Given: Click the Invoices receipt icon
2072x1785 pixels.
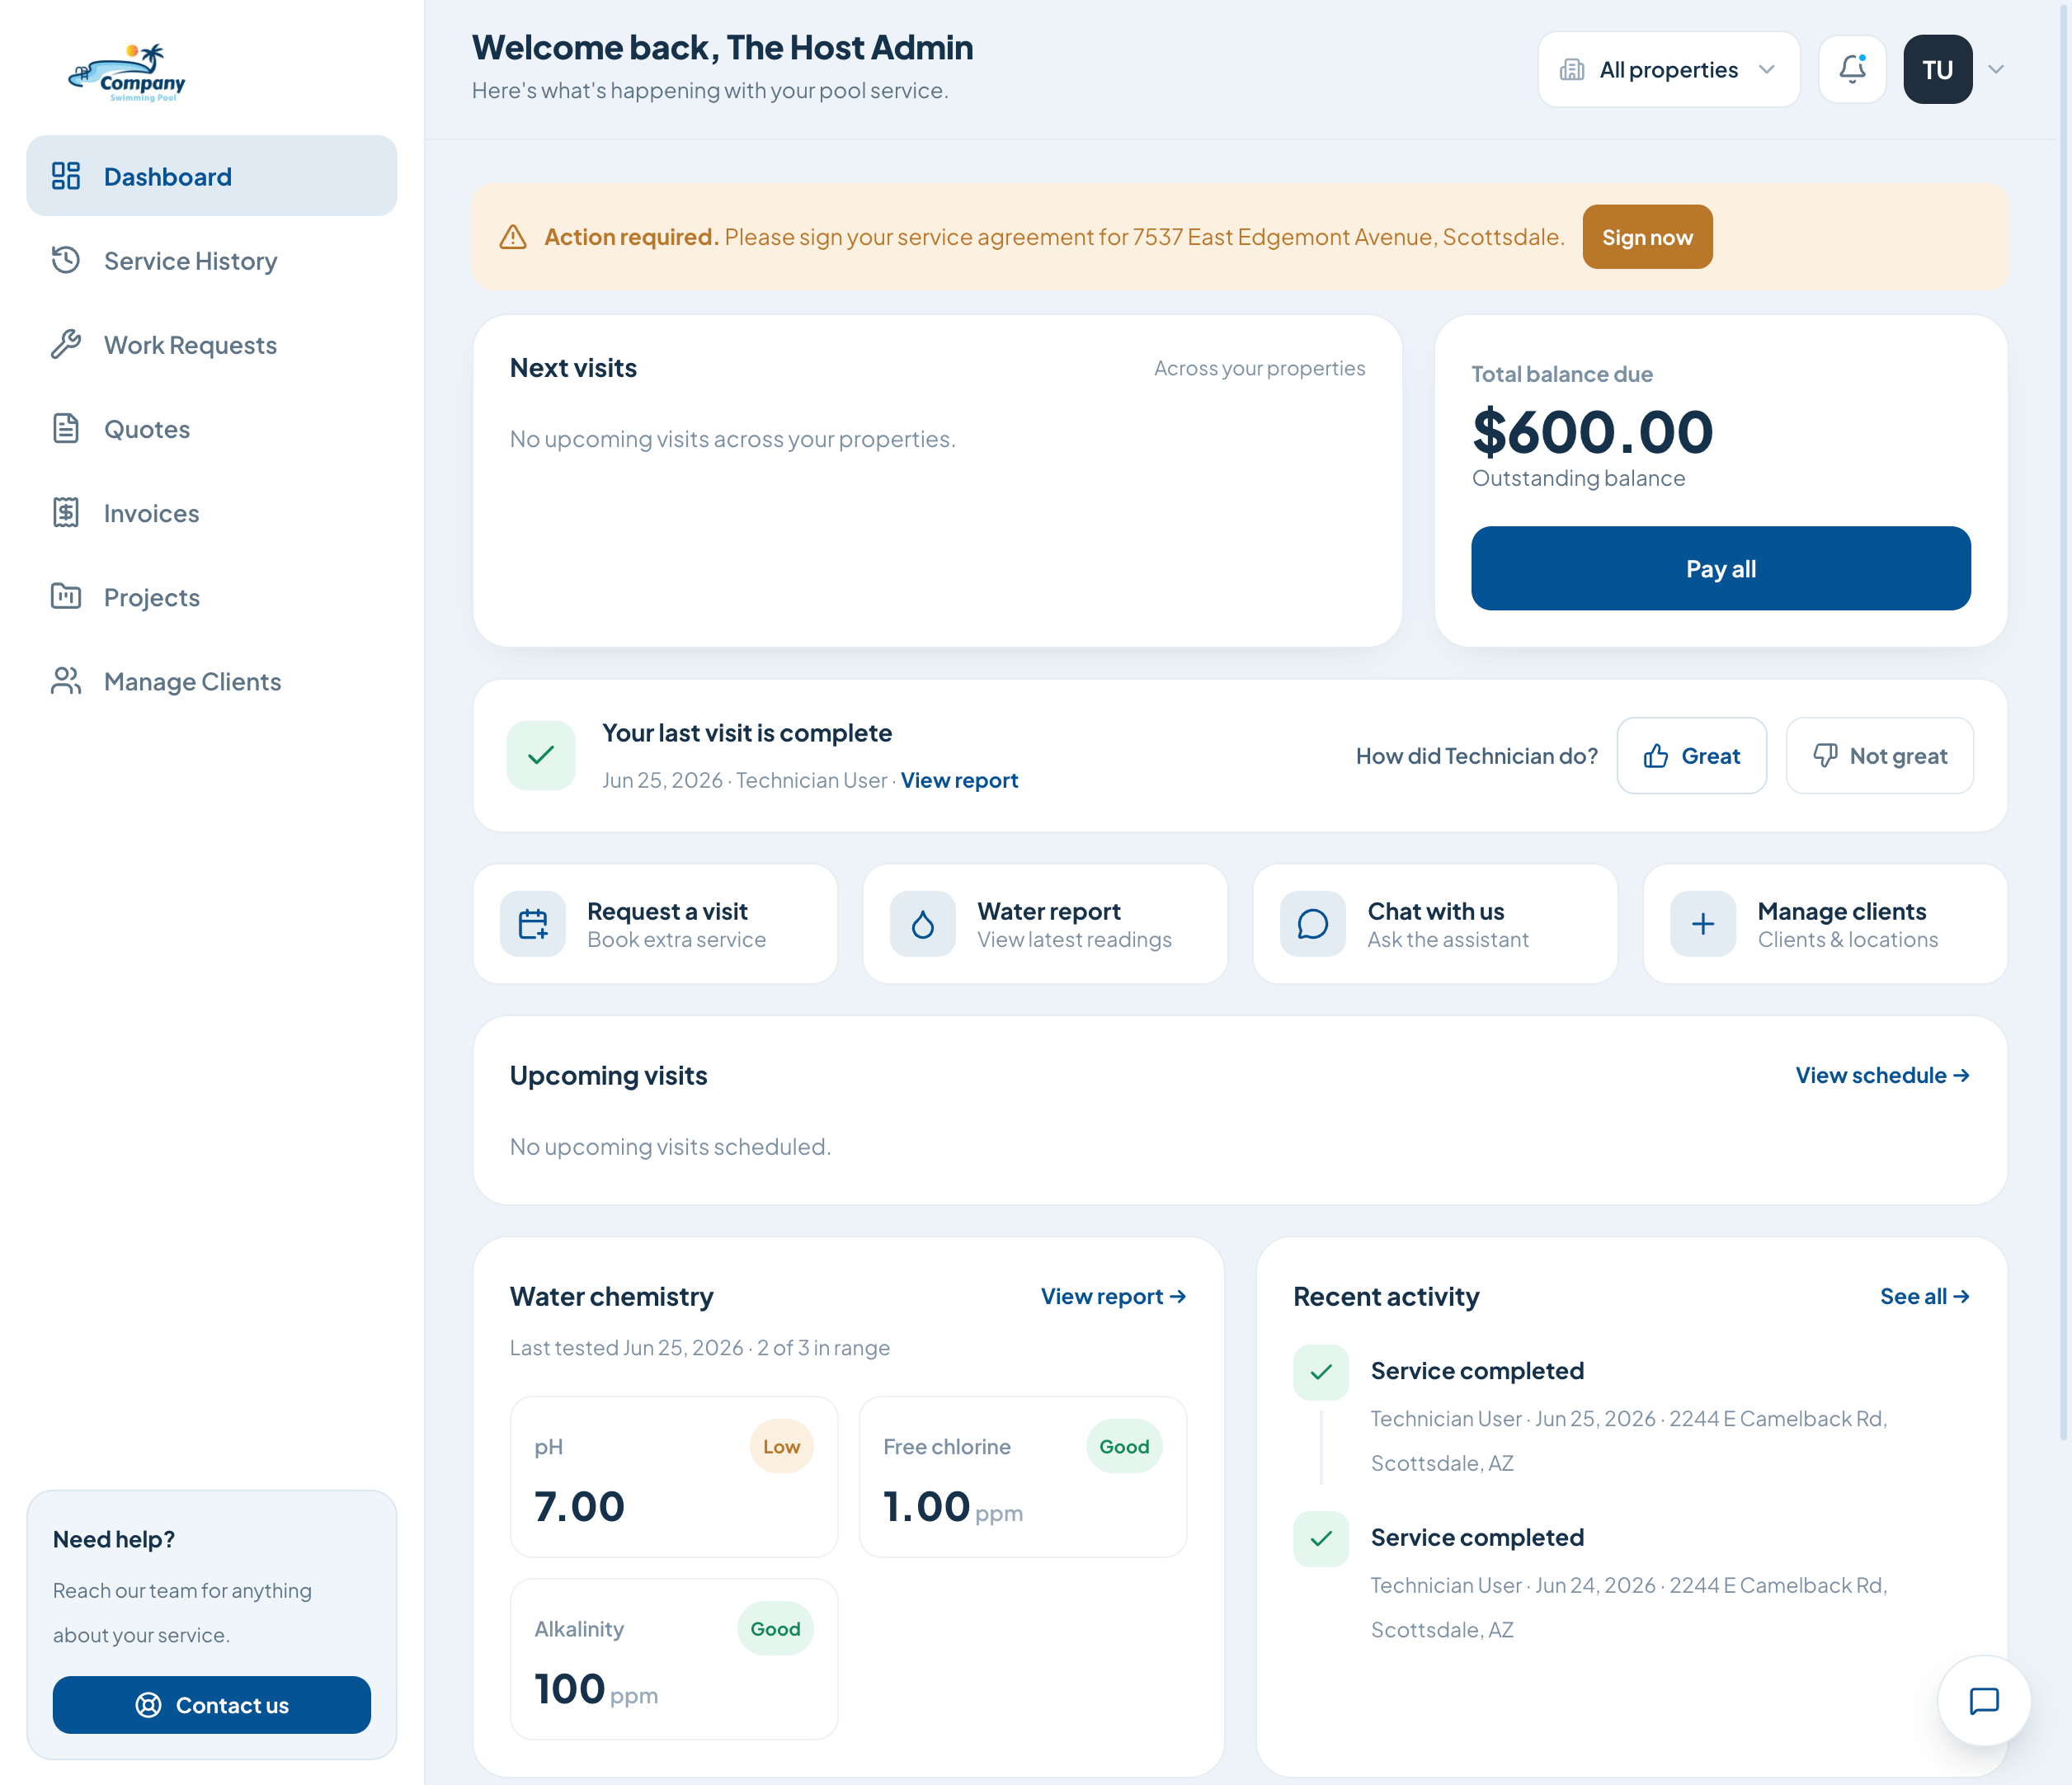Looking at the screenshot, I should pos(66,512).
